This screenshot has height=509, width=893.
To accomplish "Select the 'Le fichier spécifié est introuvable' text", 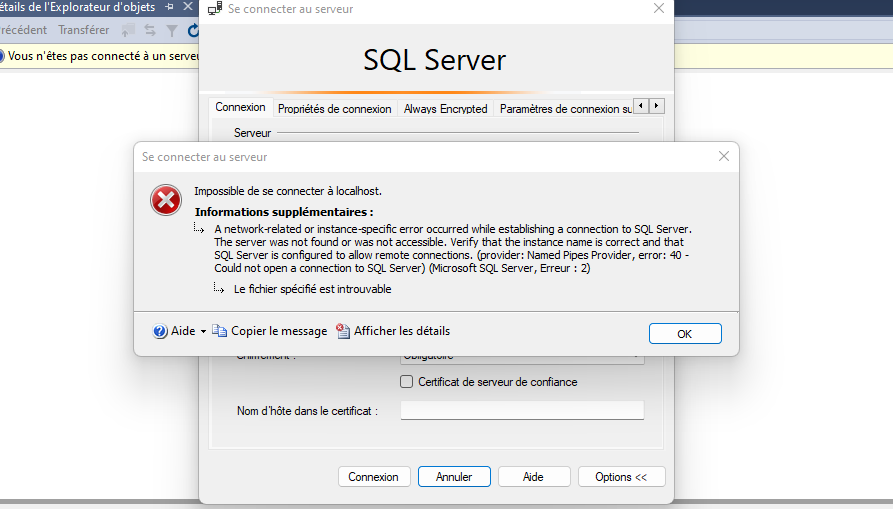I will pyautogui.click(x=313, y=289).
